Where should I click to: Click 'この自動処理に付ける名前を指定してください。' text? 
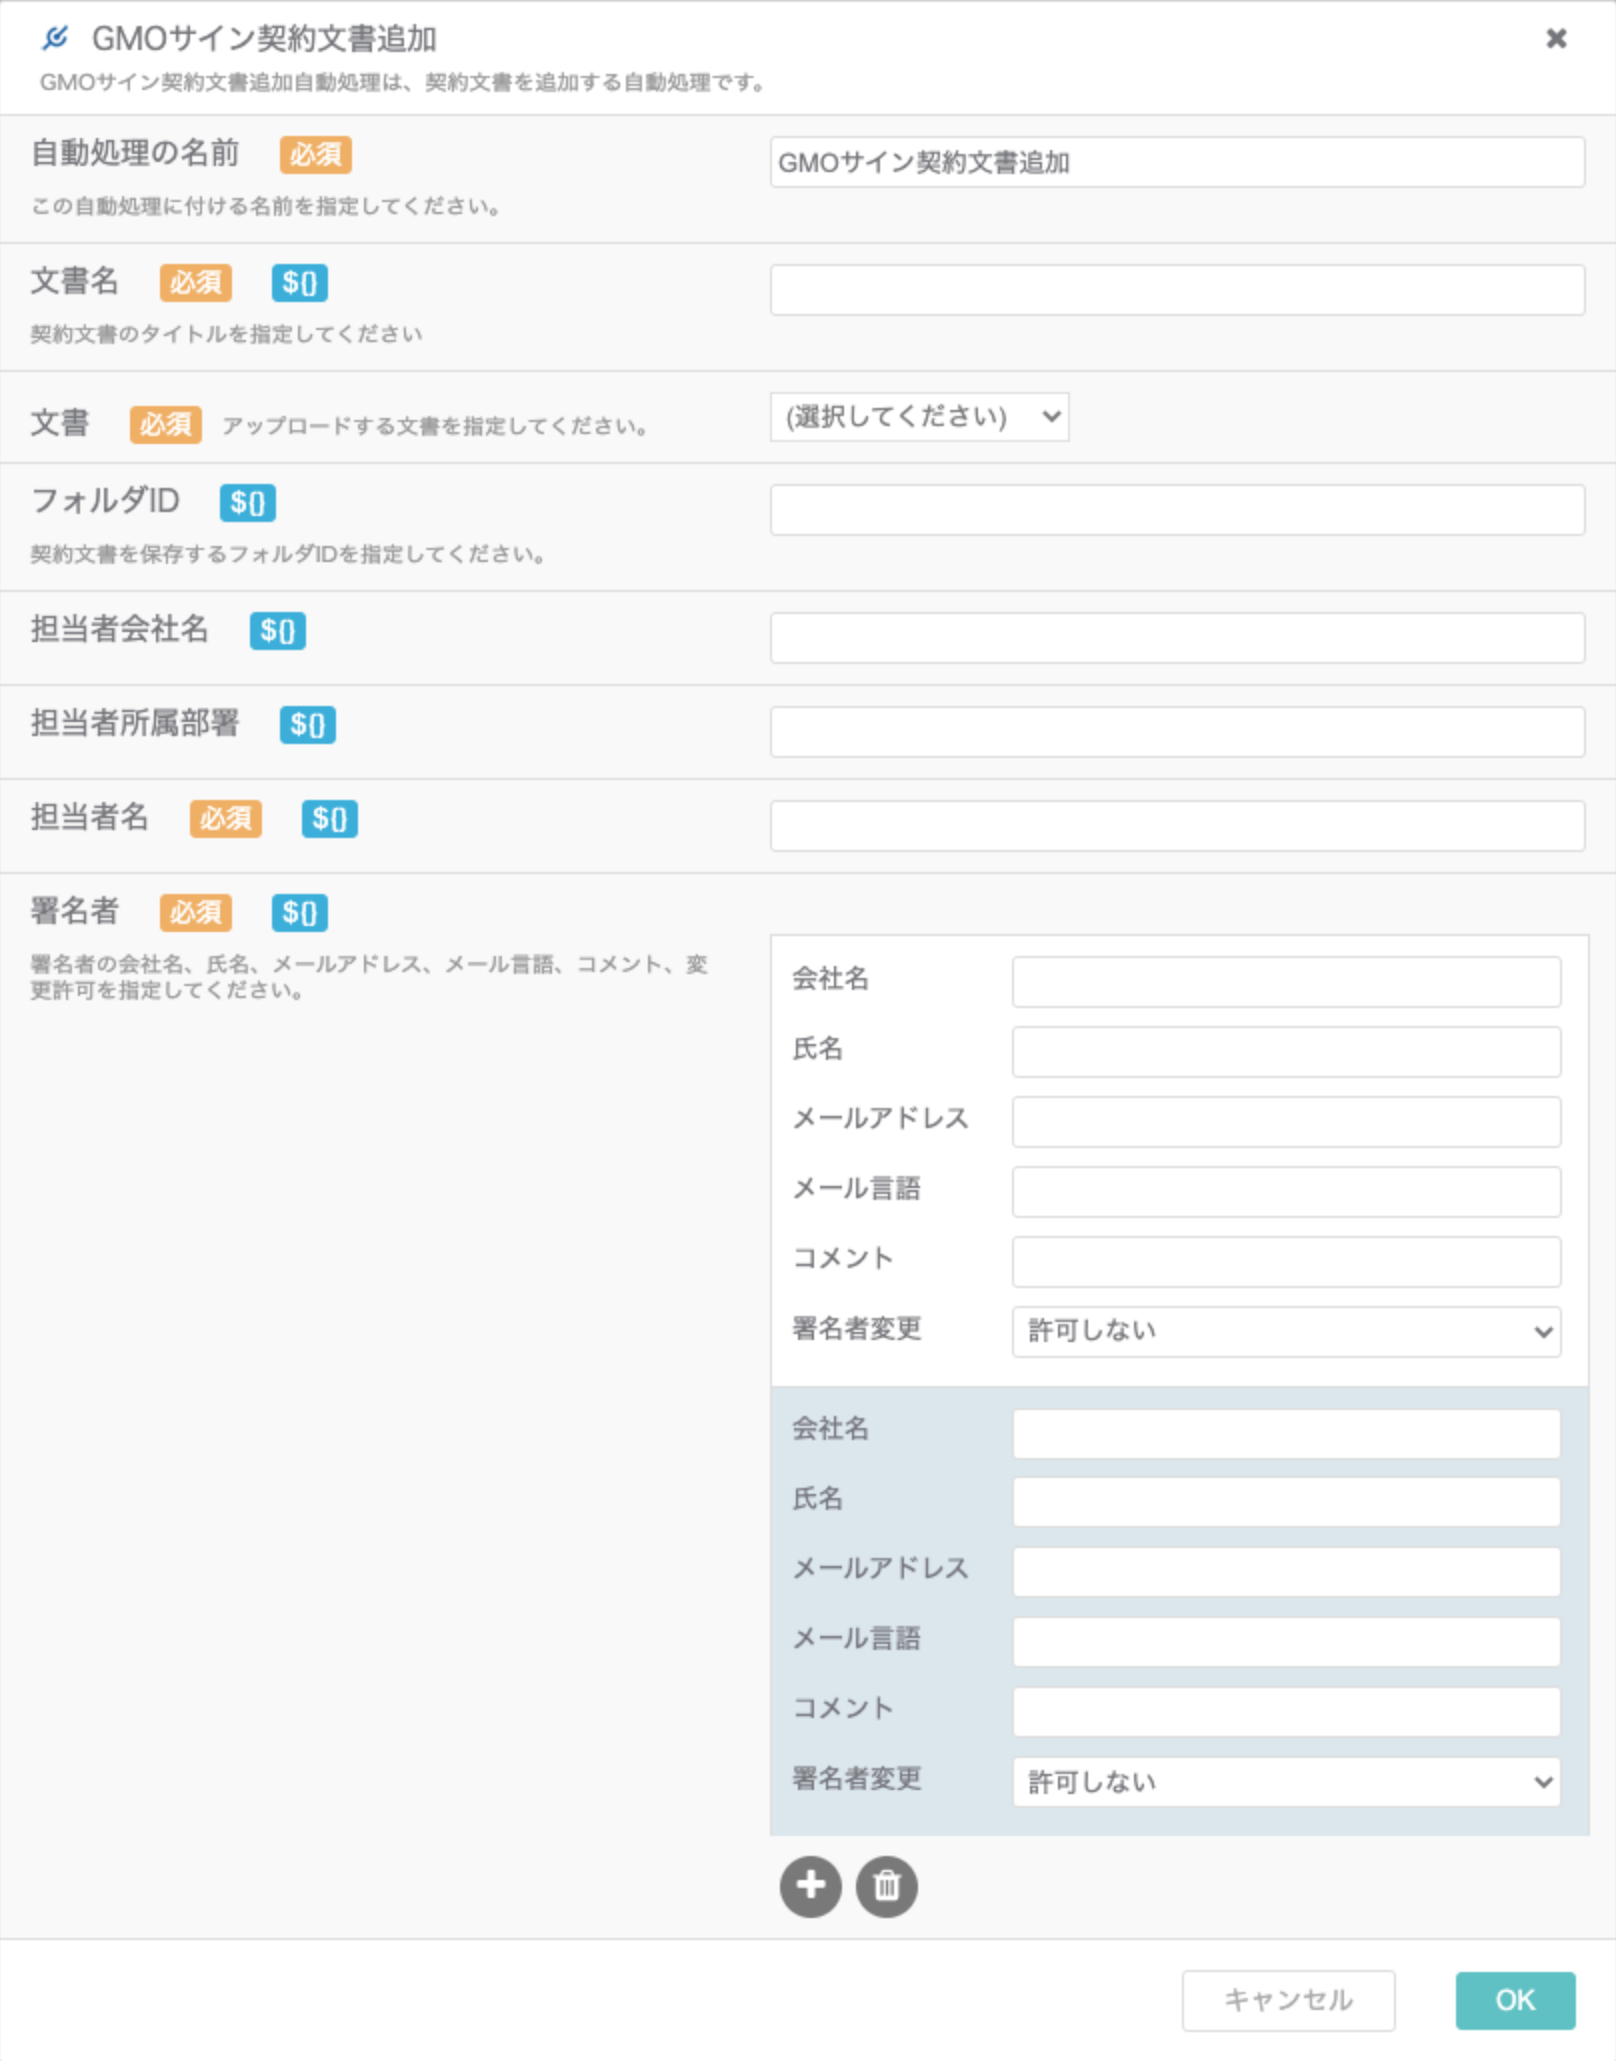point(266,206)
